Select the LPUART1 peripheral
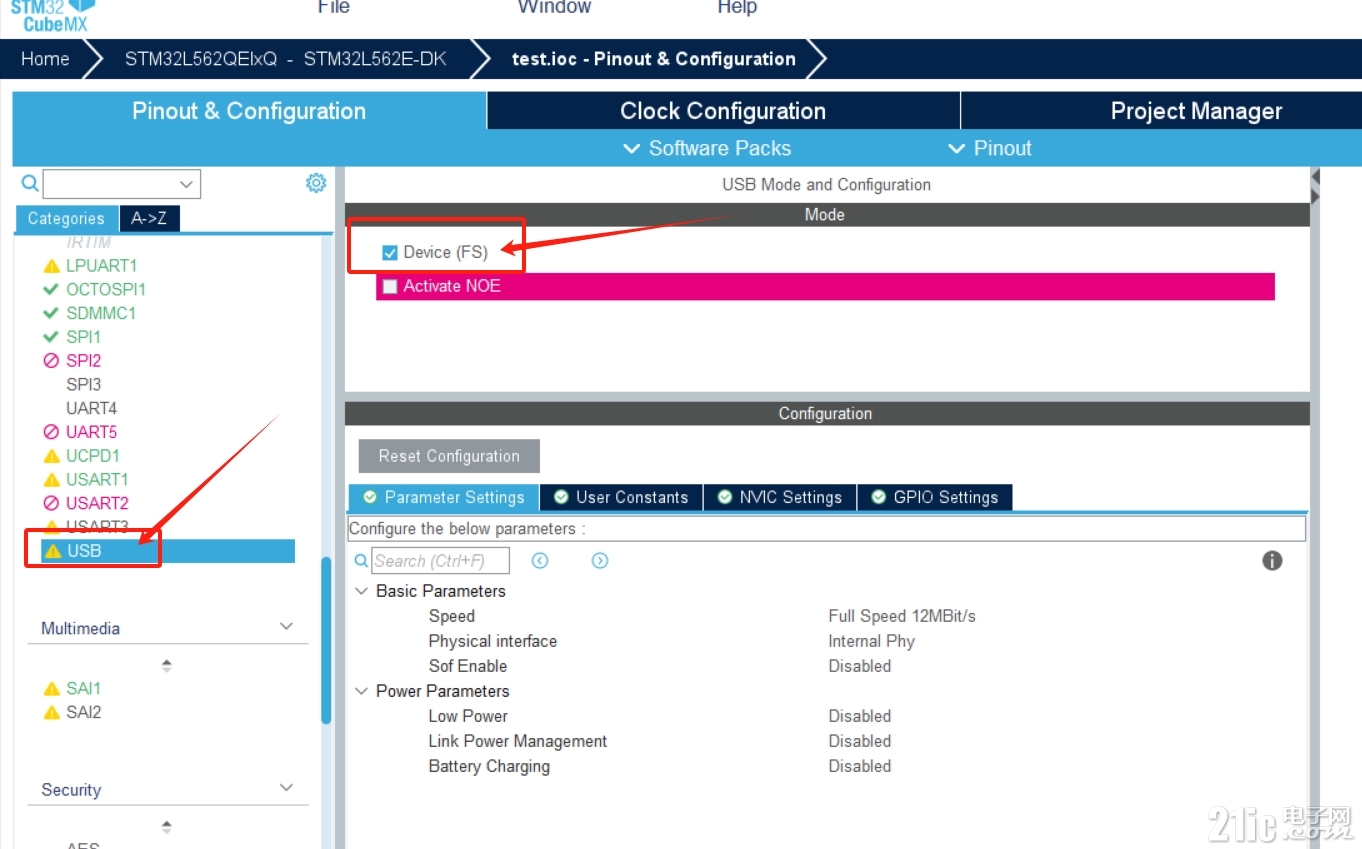 pyautogui.click(x=101, y=266)
